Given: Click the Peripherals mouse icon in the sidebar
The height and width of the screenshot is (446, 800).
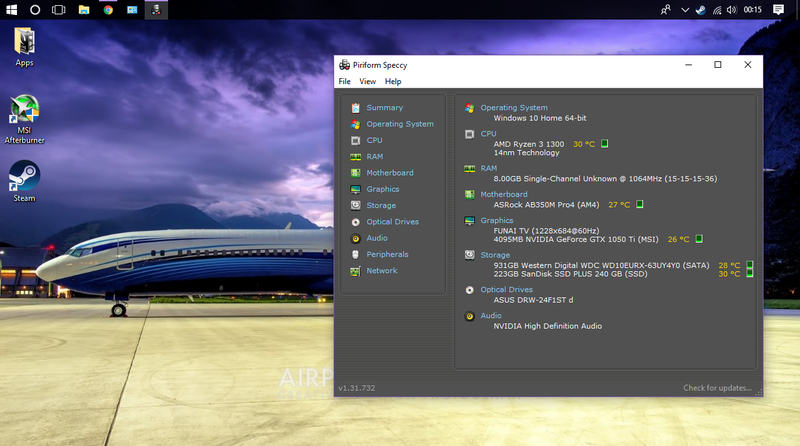Looking at the screenshot, I should click(x=356, y=255).
